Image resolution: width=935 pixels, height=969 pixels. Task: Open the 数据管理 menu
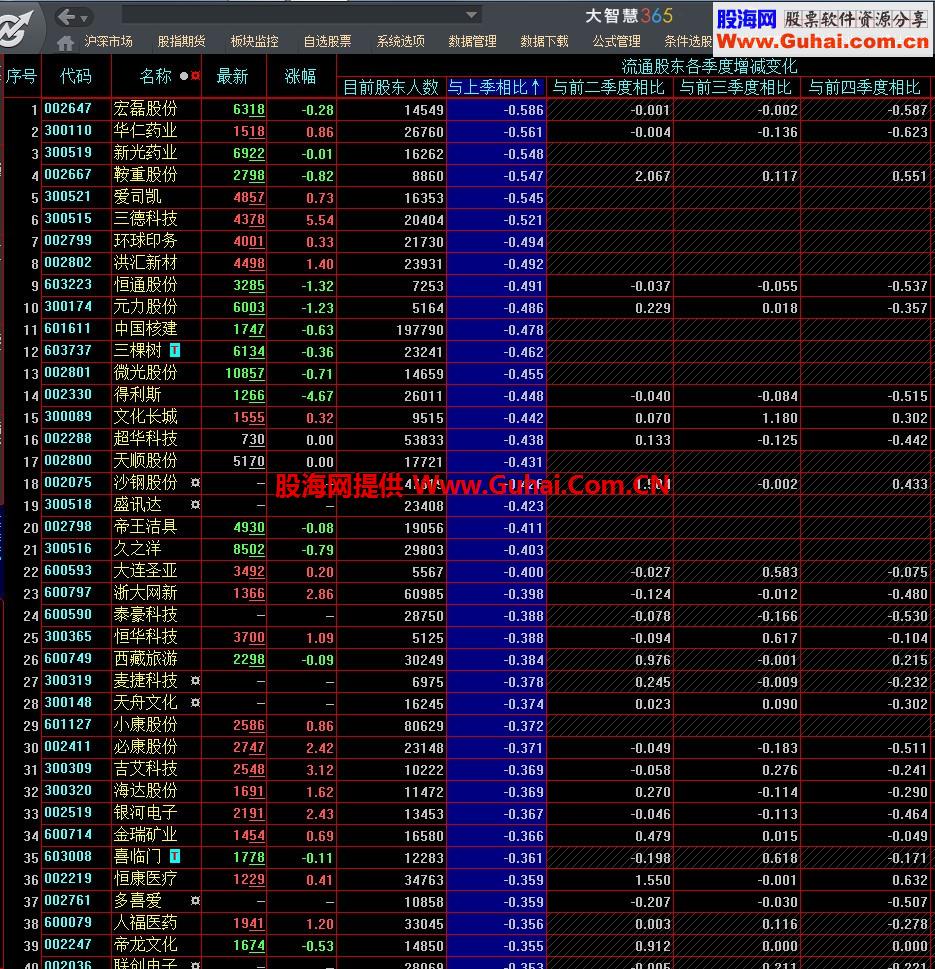472,41
